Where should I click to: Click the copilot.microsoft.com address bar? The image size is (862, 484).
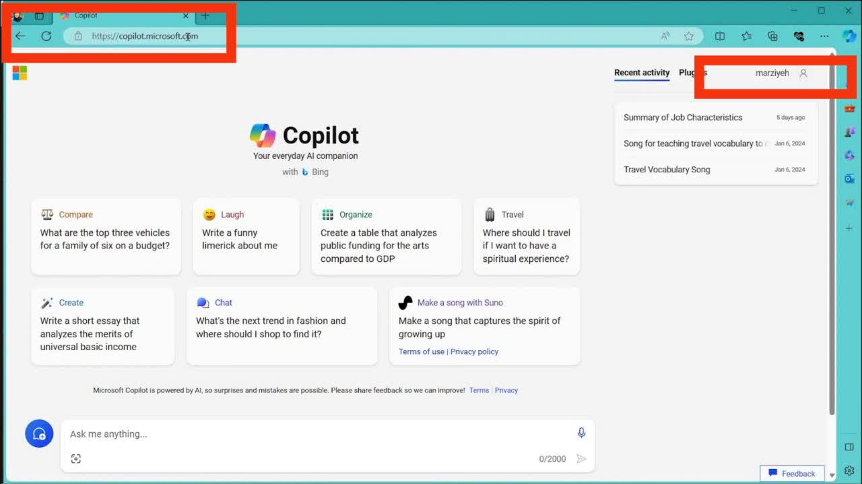[x=383, y=36]
